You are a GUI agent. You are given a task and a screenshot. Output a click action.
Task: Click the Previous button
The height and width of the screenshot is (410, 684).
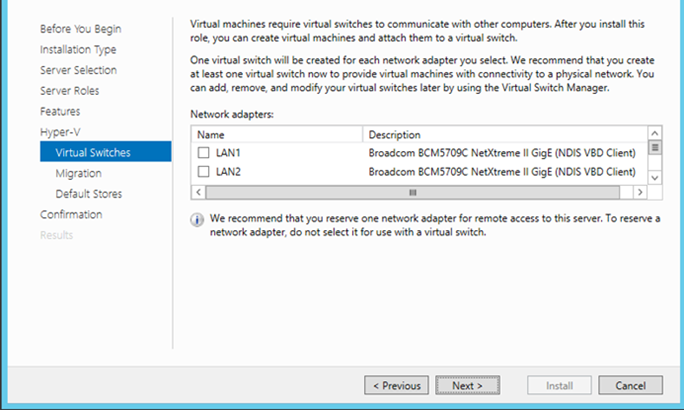coord(397,386)
